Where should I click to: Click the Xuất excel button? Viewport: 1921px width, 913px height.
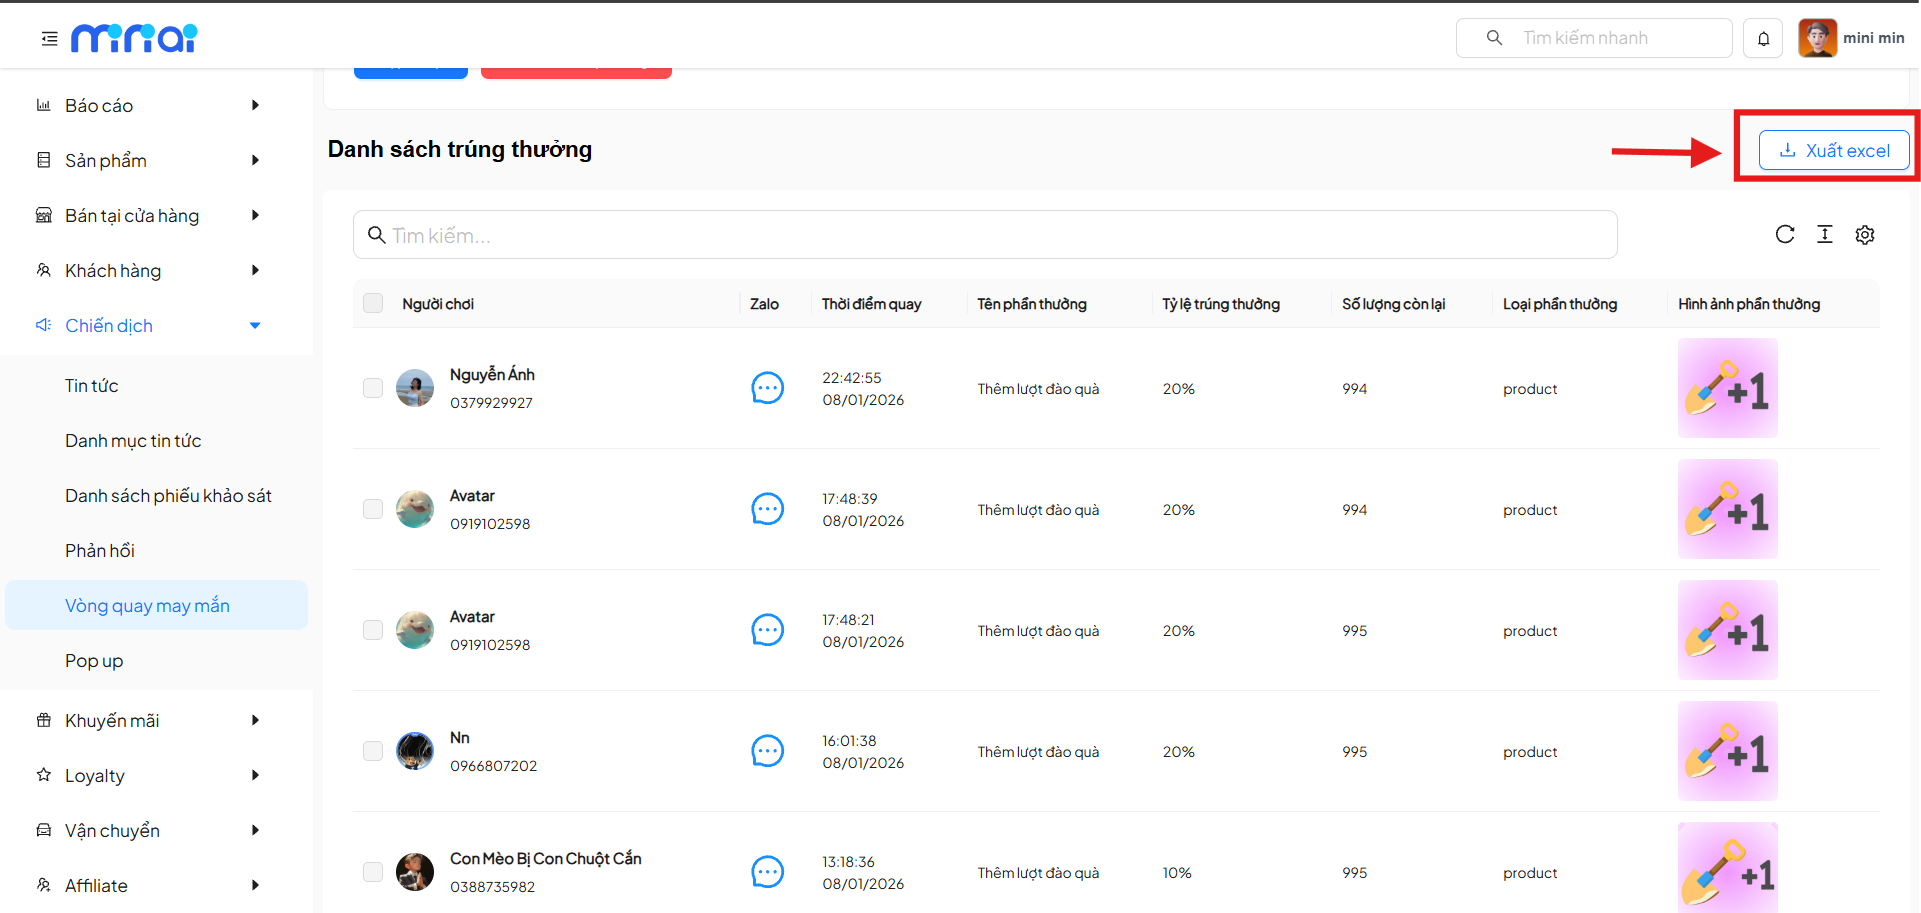point(1834,150)
